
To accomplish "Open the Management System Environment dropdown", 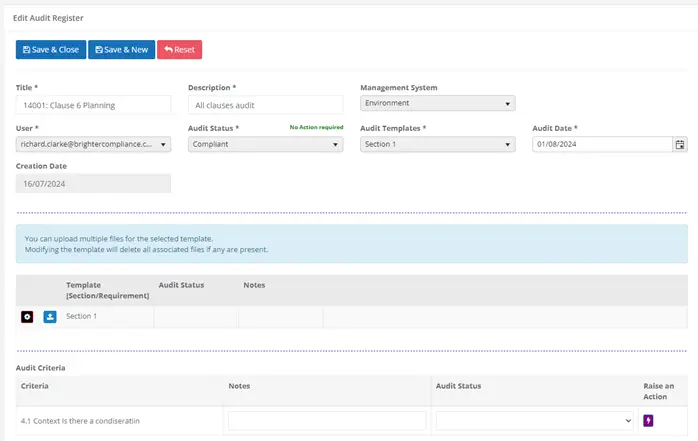I will [438, 103].
